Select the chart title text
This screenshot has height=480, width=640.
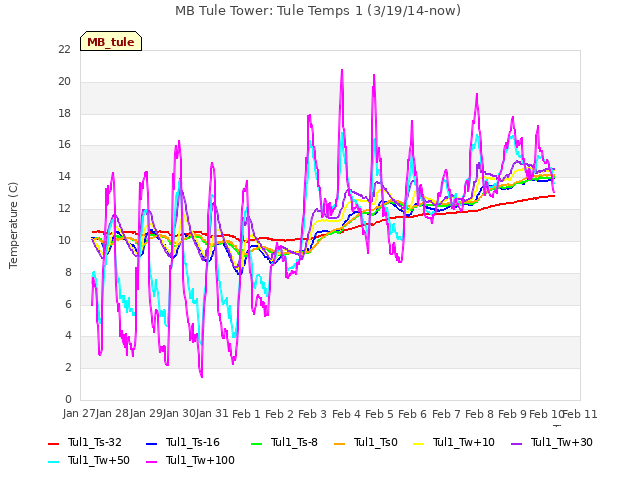(x=318, y=11)
